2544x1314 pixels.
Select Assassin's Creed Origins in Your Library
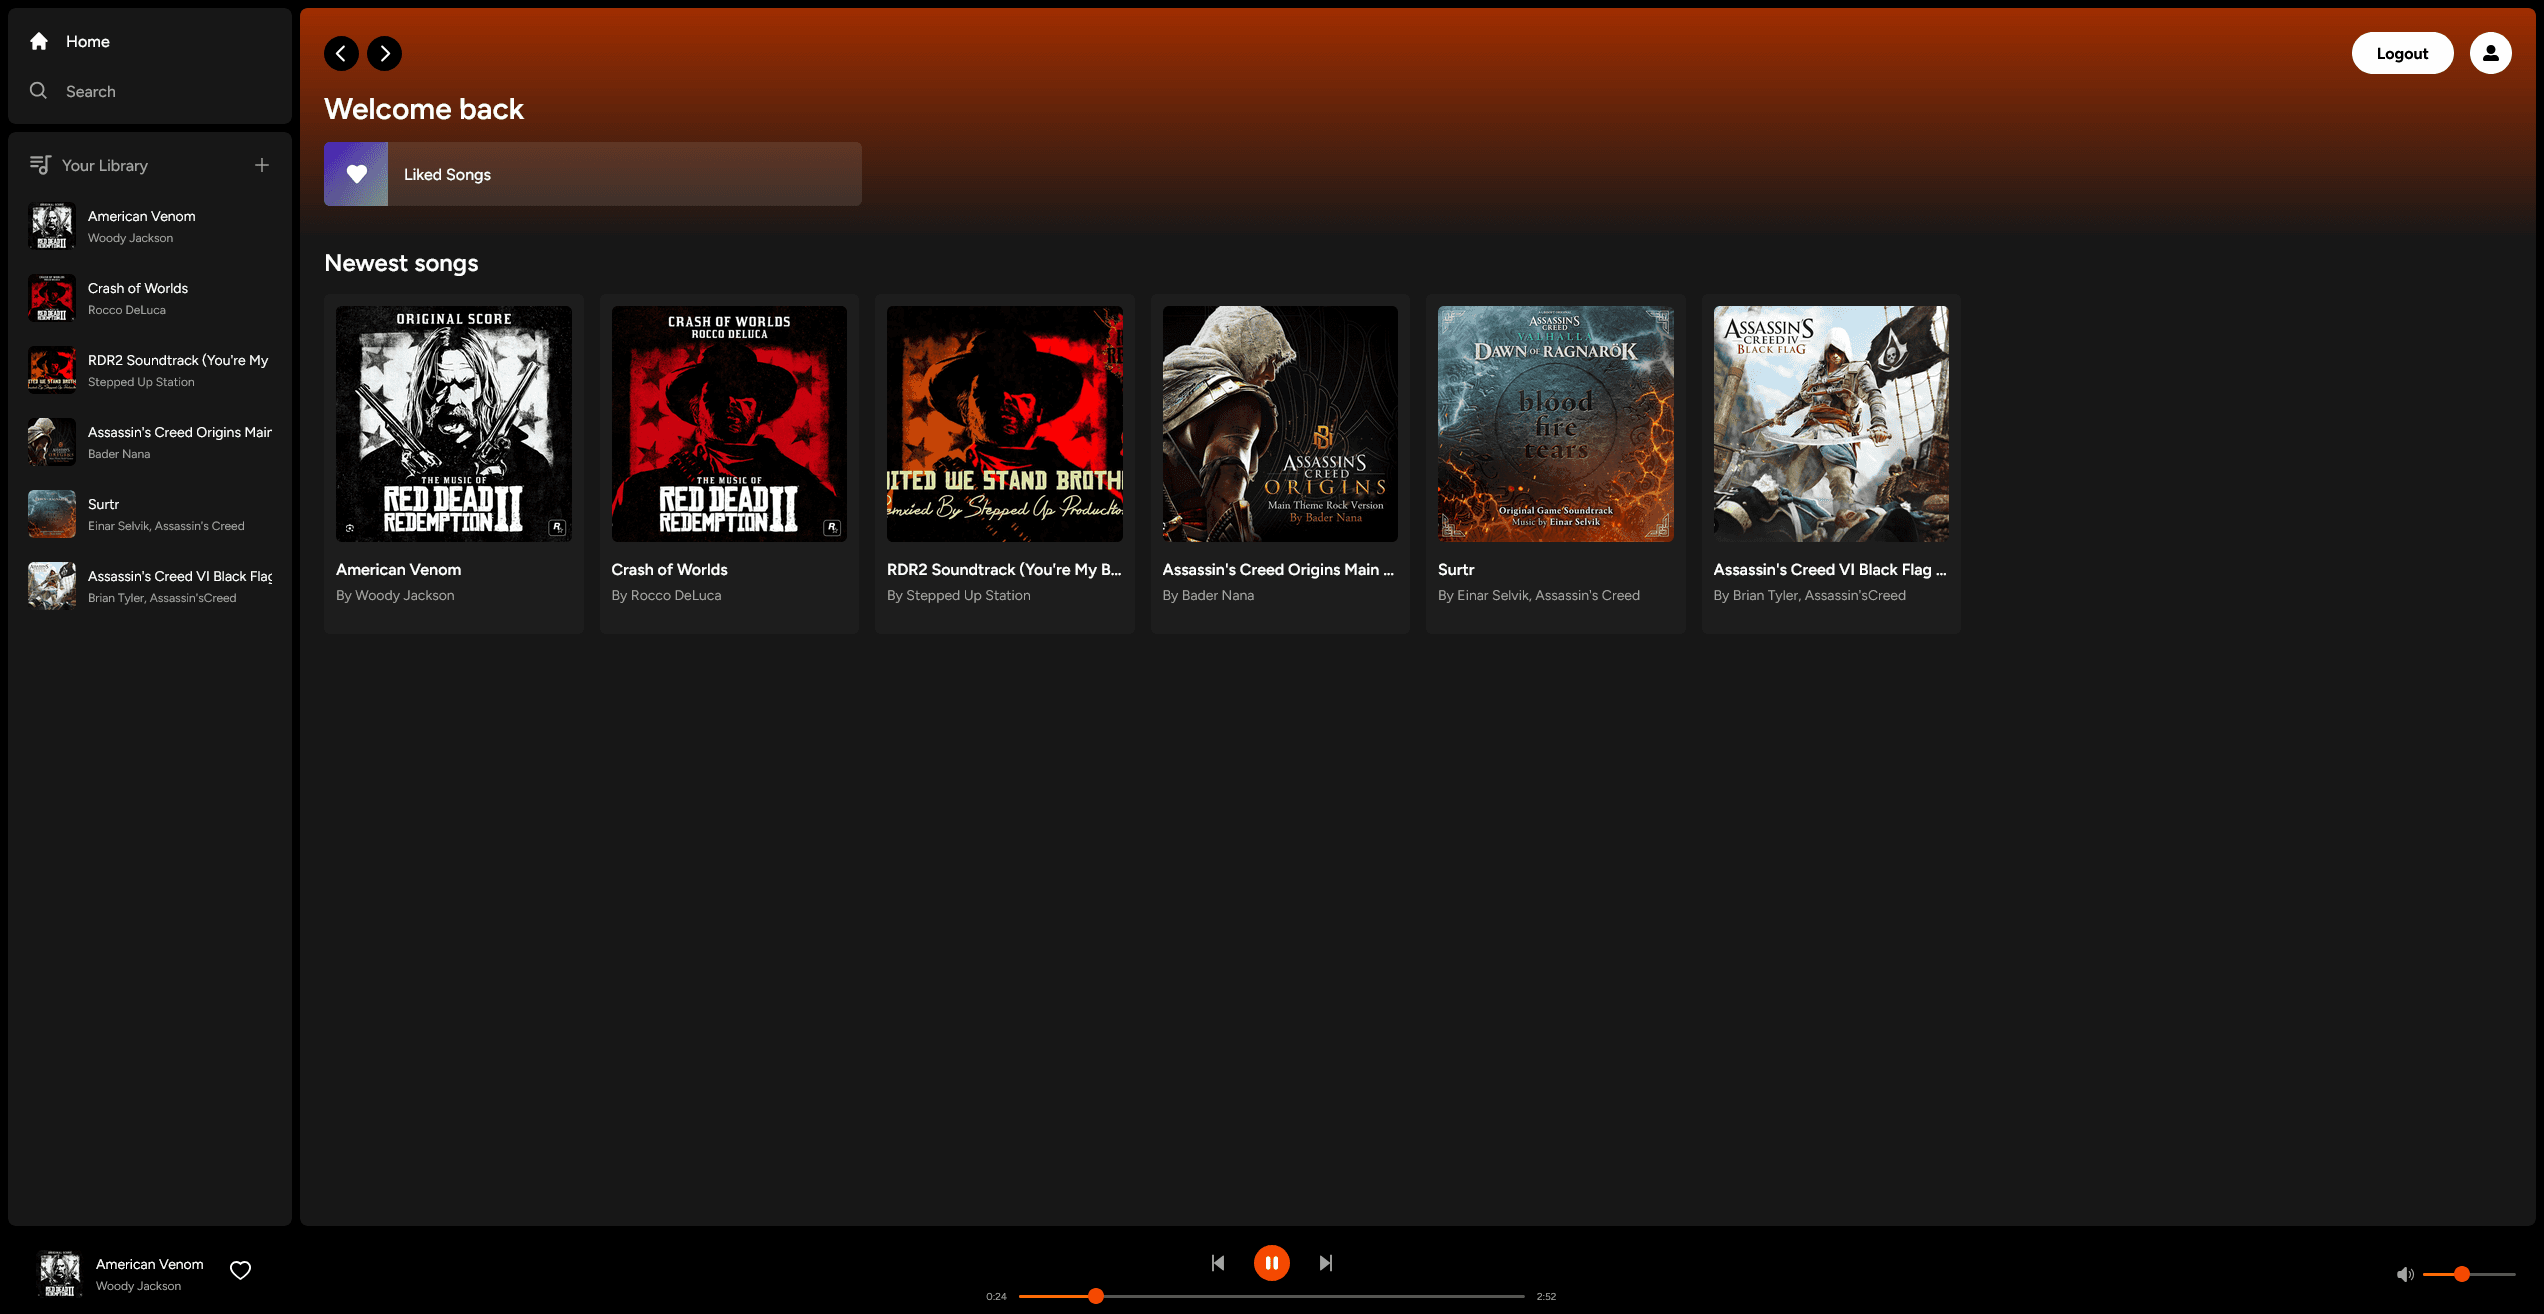pyautogui.click(x=150, y=442)
